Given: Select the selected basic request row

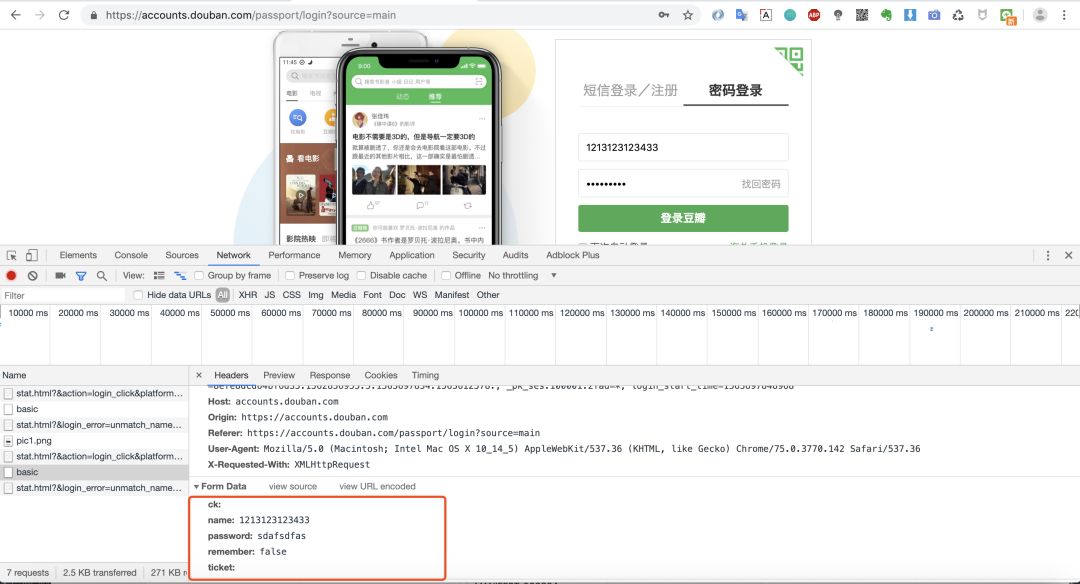Looking at the screenshot, I should tap(94, 472).
